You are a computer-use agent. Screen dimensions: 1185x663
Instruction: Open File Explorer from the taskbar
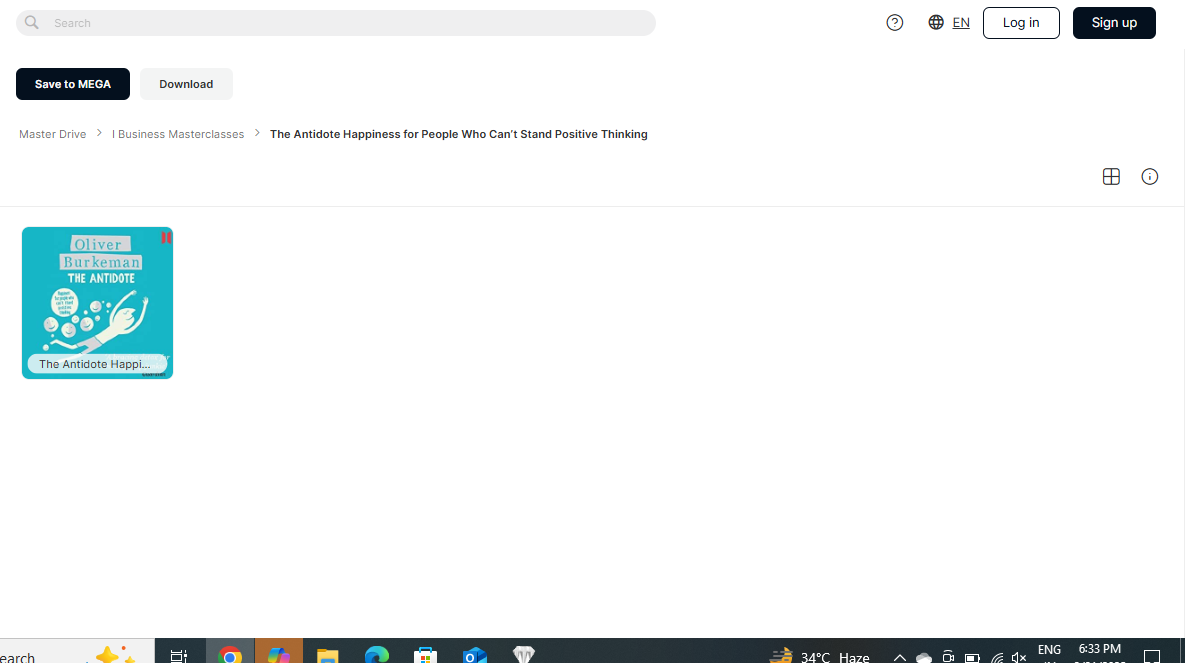[x=327, y=655]
